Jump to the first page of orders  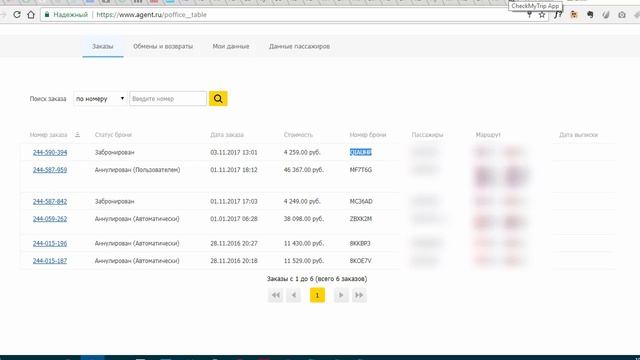(x=276, y=295)
